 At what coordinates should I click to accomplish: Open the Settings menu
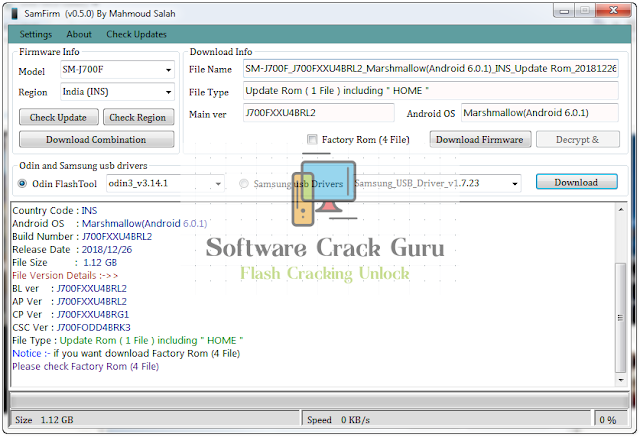[x=36, y=34]
